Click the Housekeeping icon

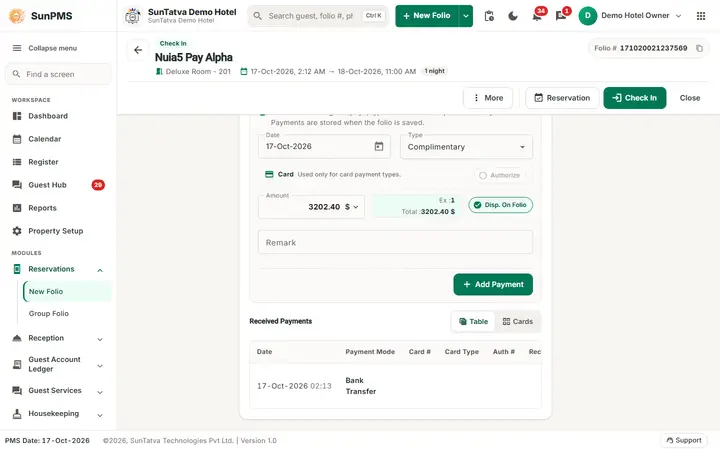(x=17, y=414)
